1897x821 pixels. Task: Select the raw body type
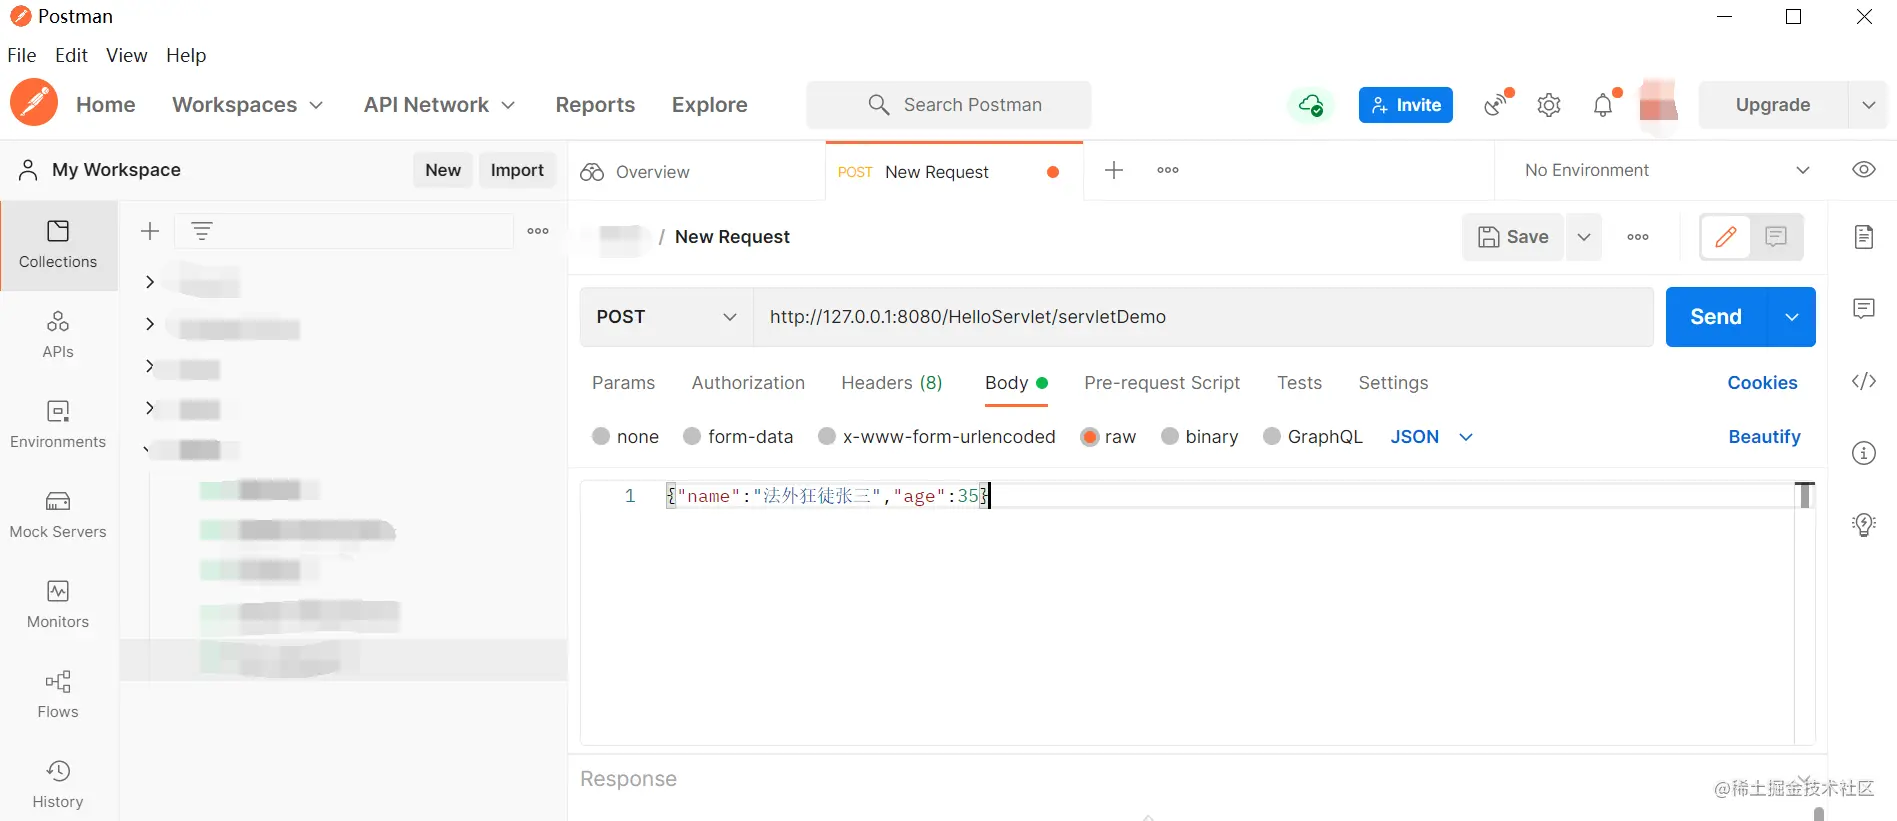(1090, 437)
